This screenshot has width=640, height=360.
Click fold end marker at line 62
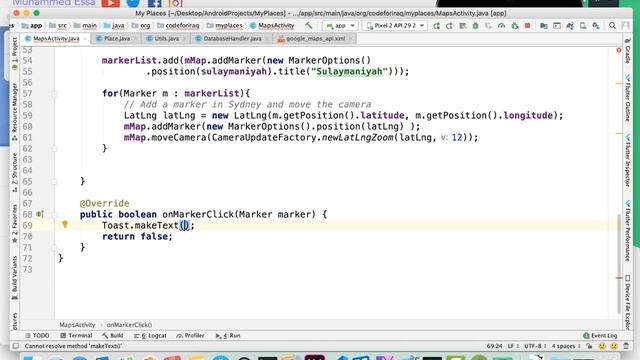click(54, 149)
